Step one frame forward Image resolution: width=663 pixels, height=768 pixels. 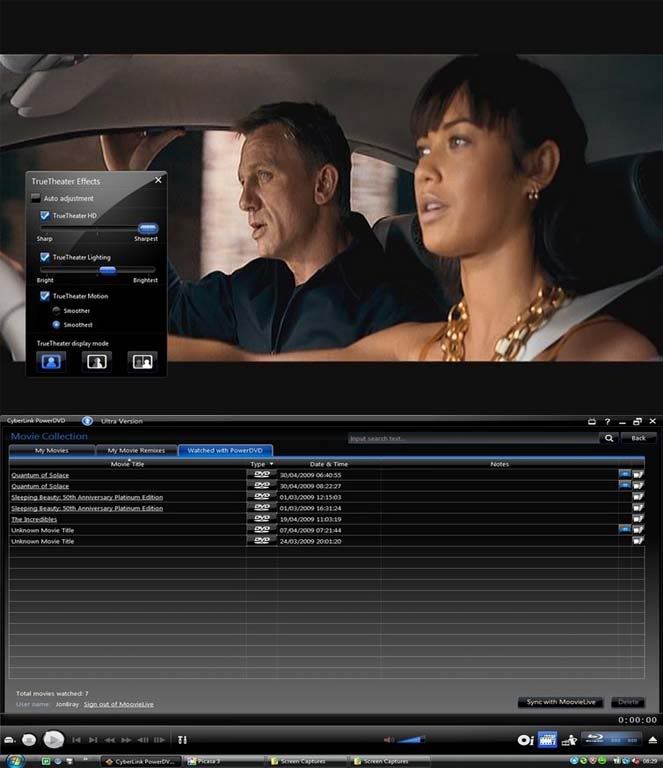[160, 740]
